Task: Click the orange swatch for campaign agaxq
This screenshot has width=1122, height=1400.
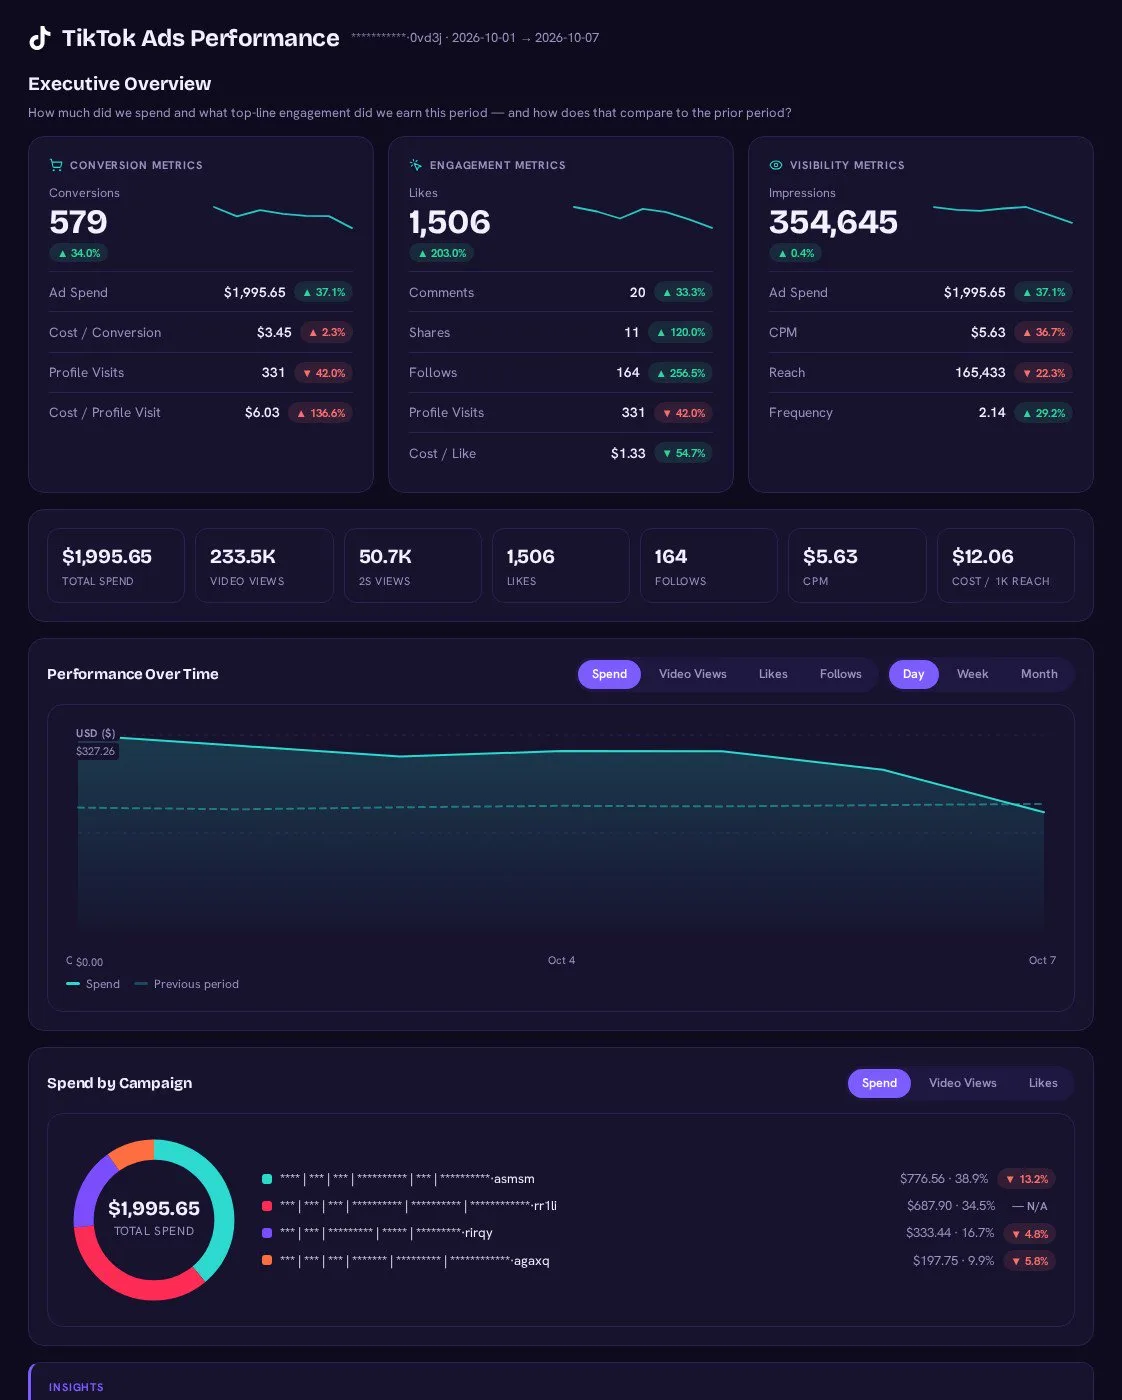Action: [x=267, y=1260]
